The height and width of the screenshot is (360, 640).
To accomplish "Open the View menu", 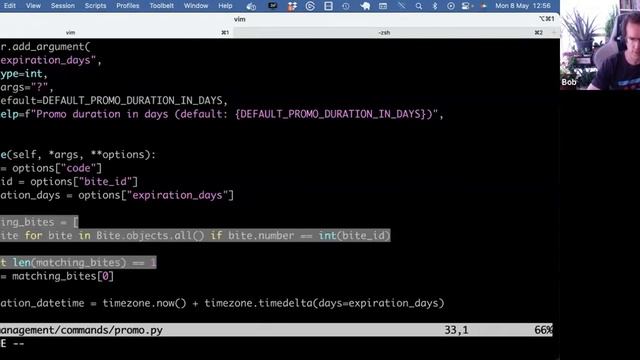I will tap(33, 6).
